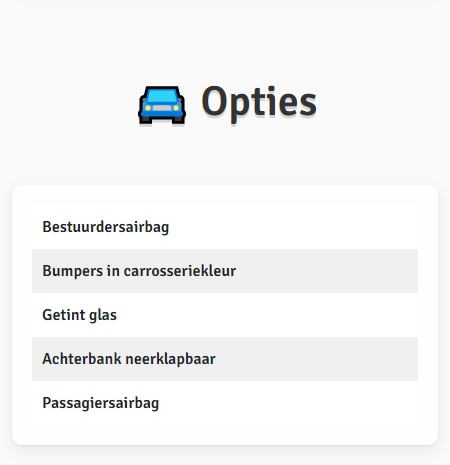Click the word "neerklapbaar"
This screenshot has height=465, width=450.
[171, 359]
